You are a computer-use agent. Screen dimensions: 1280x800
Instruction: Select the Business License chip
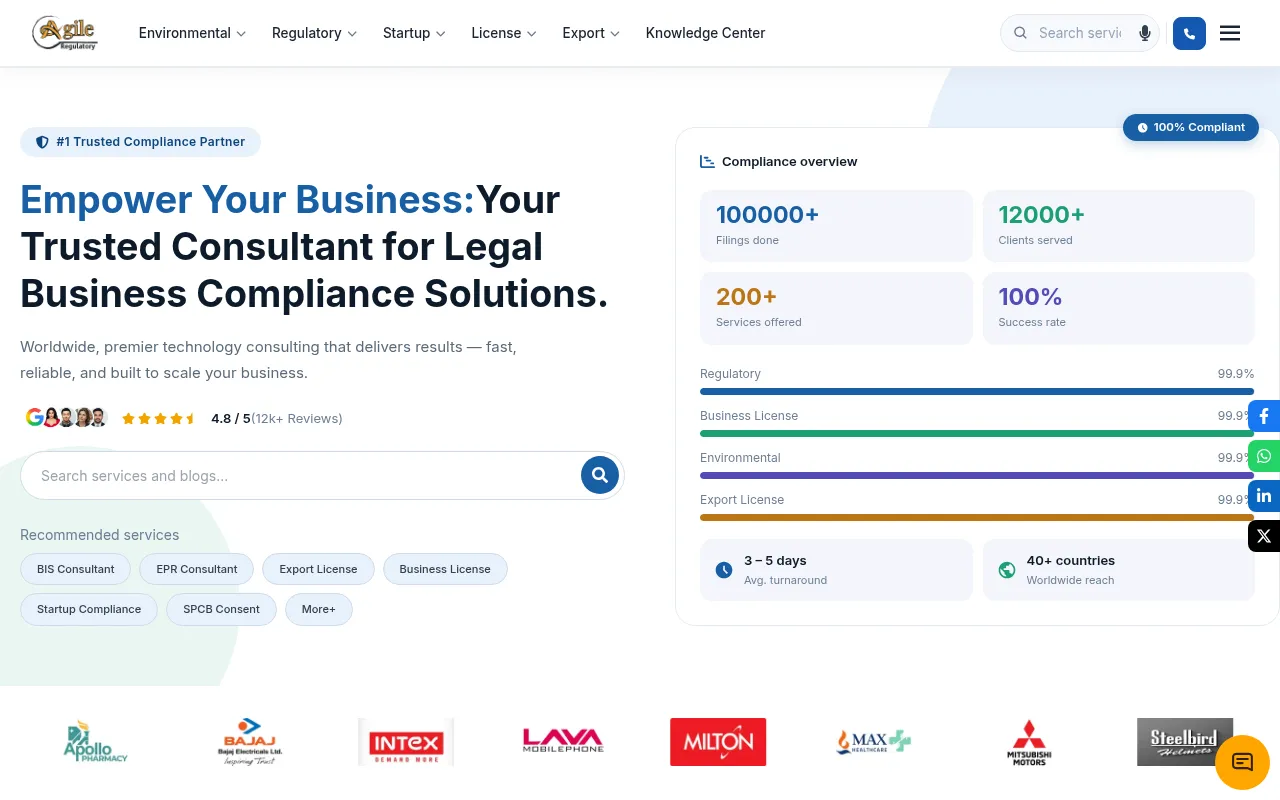(445, 569)
